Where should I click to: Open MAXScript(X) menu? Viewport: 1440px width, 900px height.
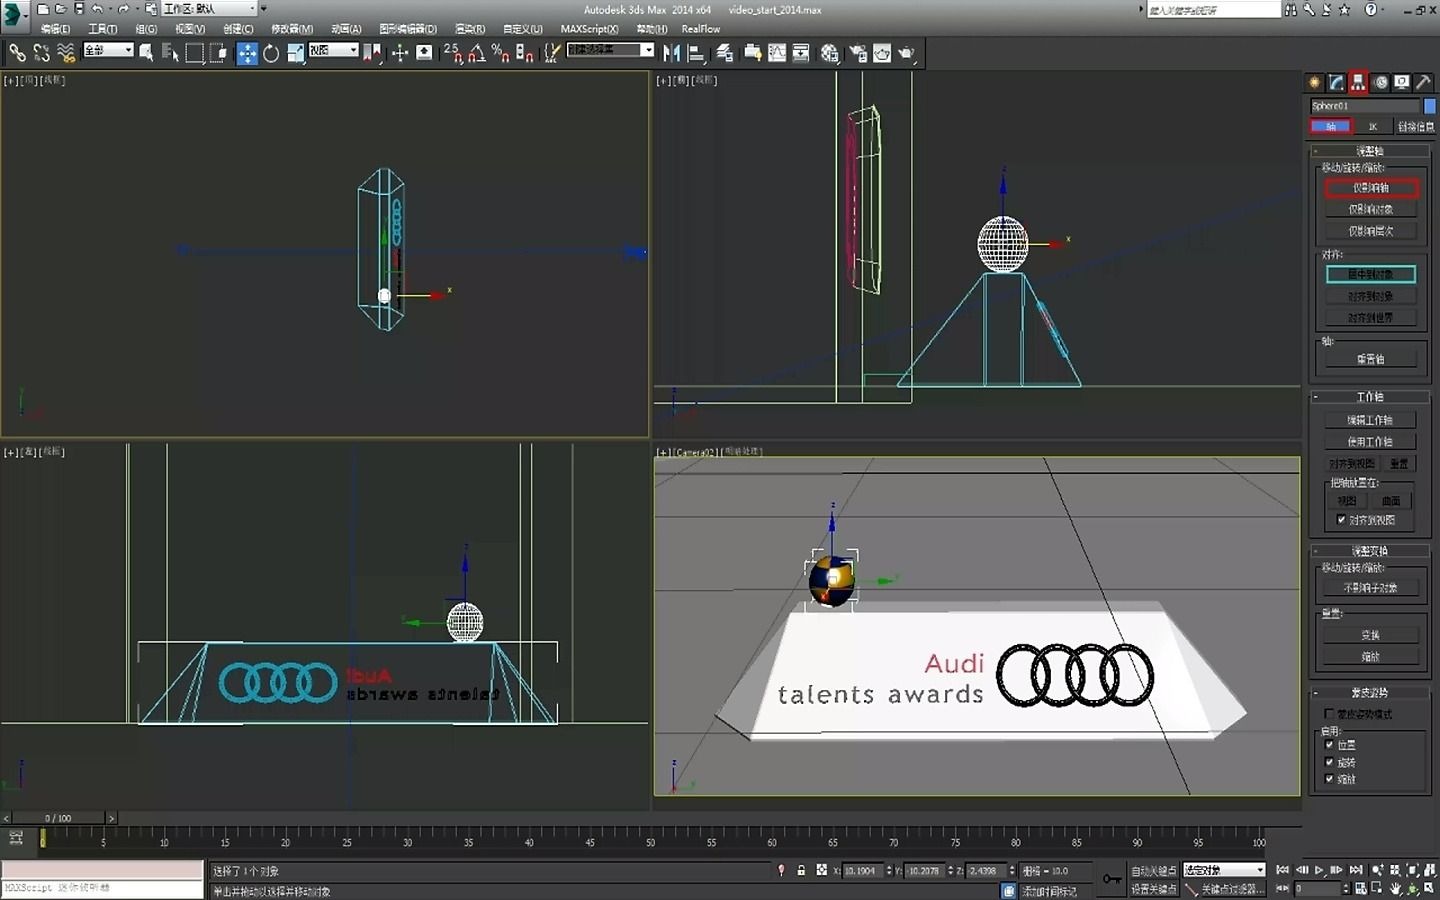tap(589, 29)
